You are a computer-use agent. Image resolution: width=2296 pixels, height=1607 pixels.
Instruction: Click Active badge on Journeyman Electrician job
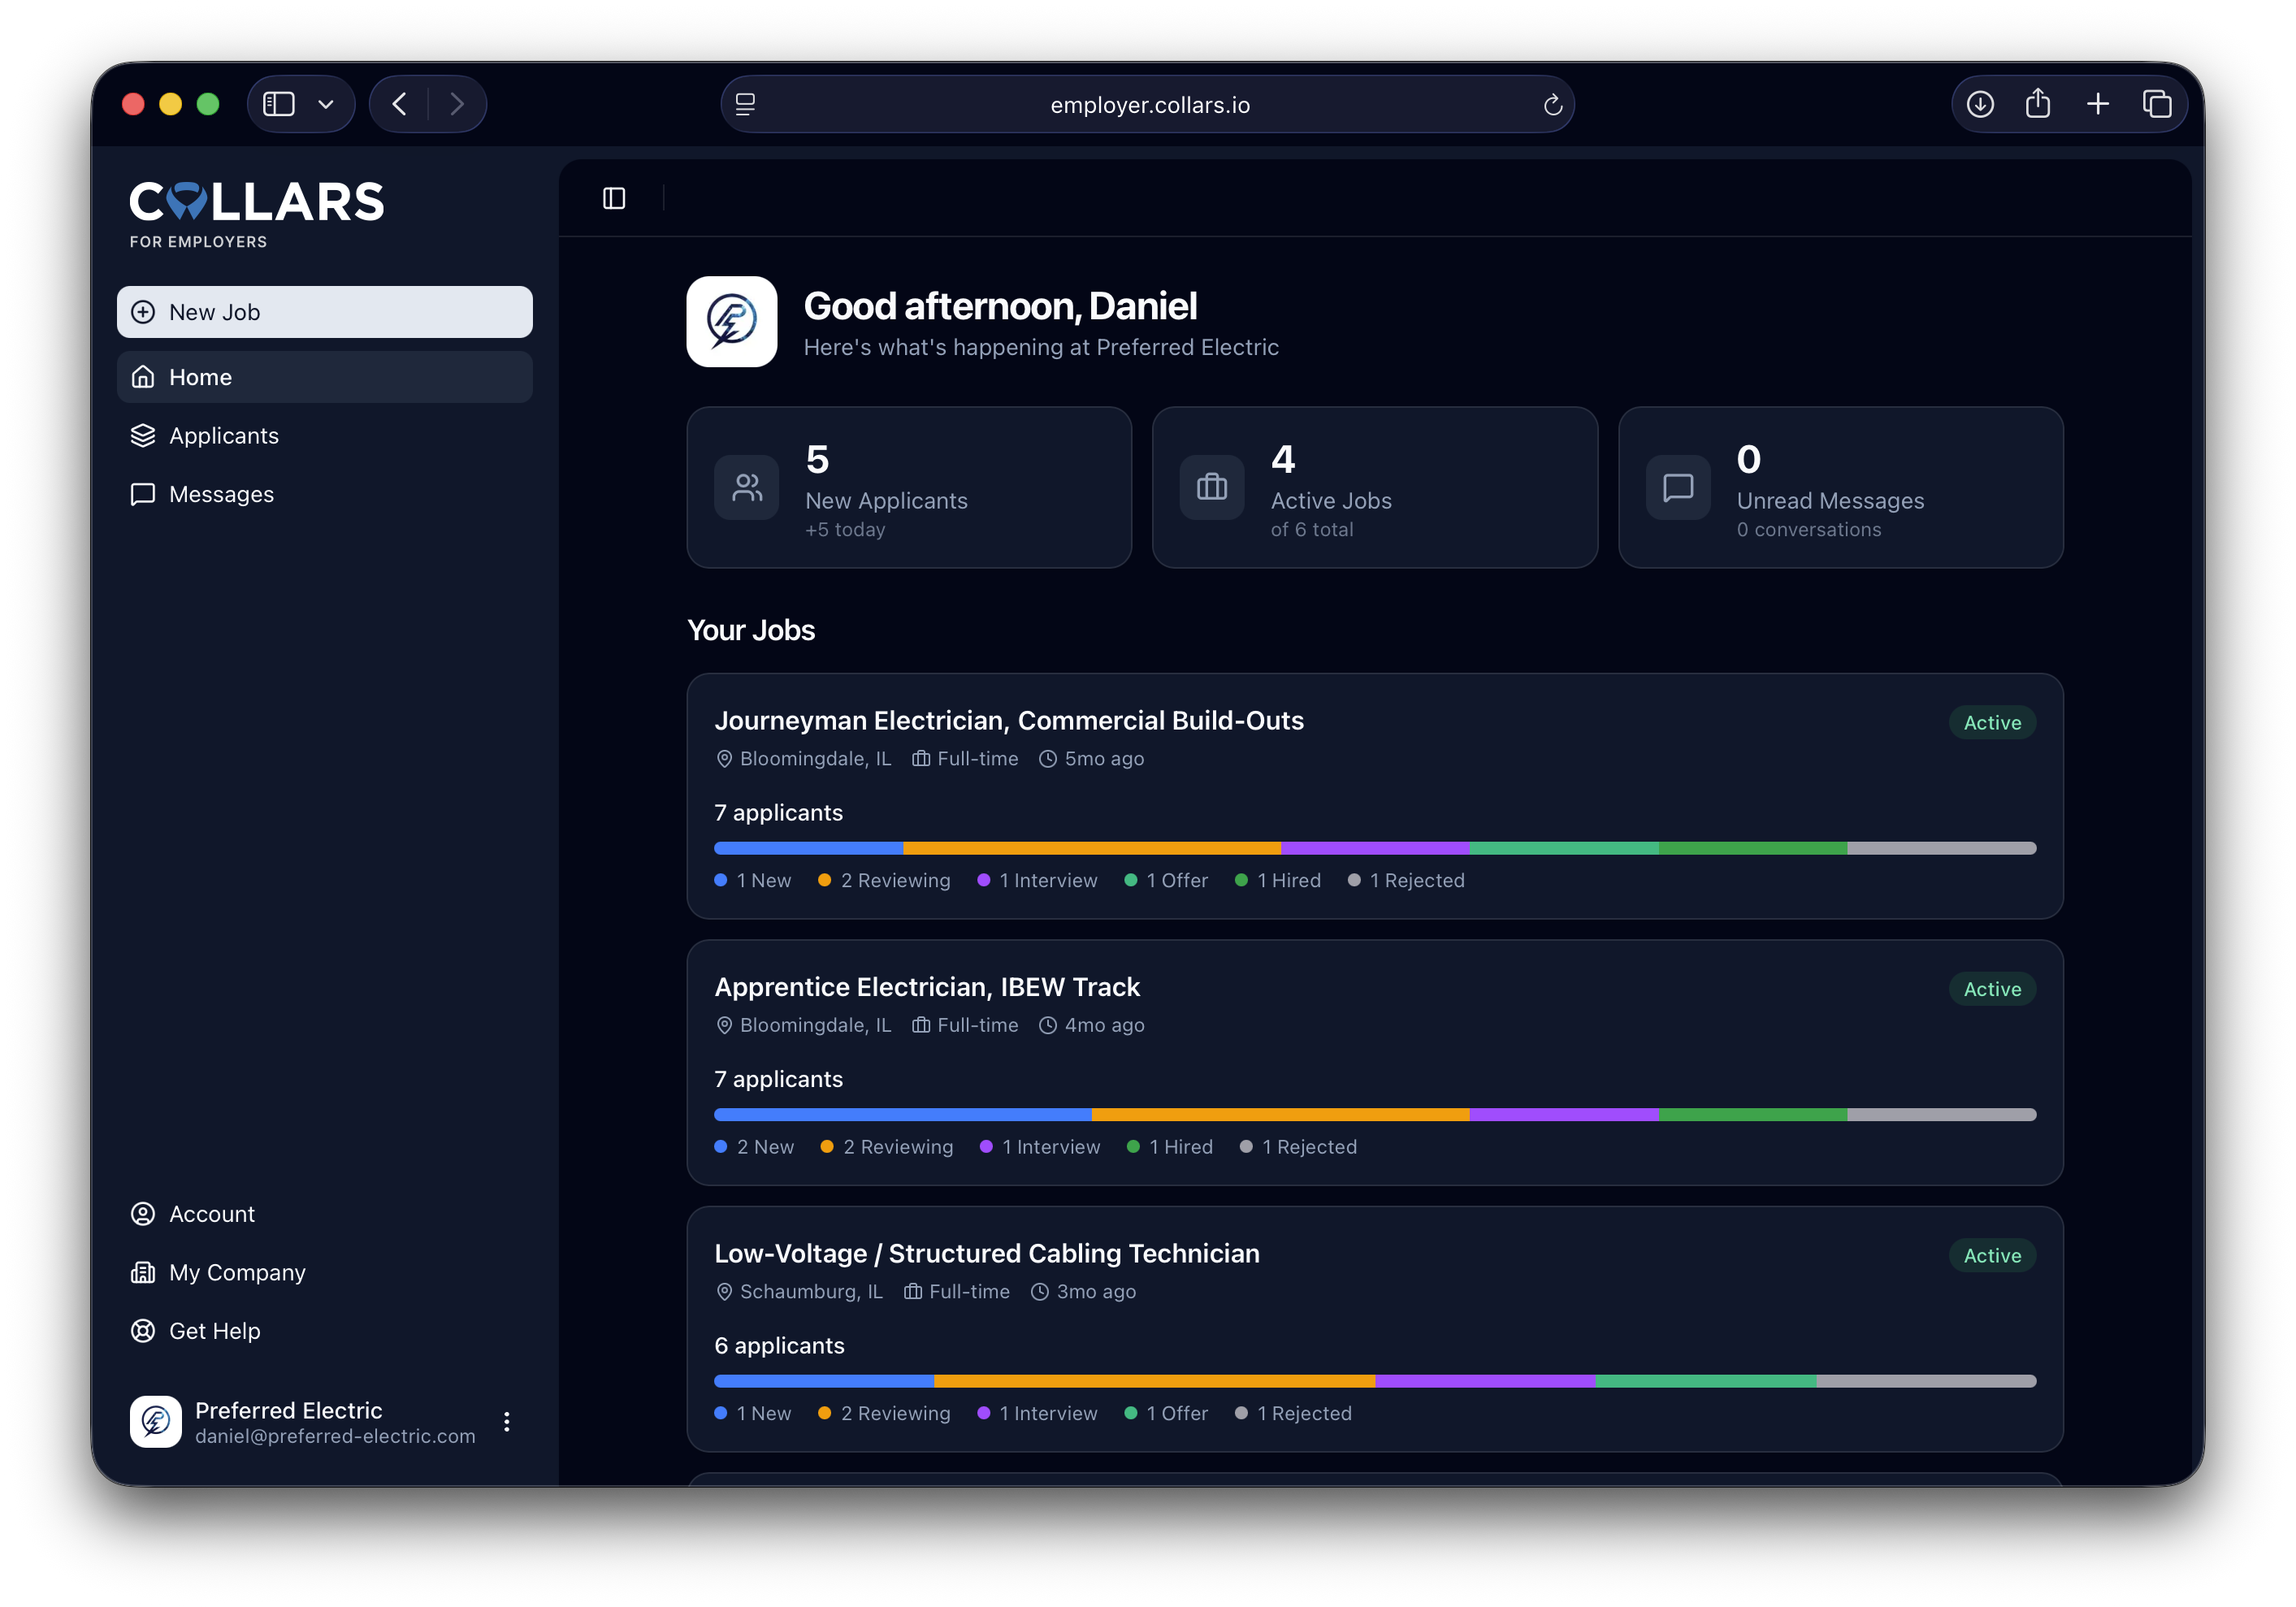[1992, 723]
